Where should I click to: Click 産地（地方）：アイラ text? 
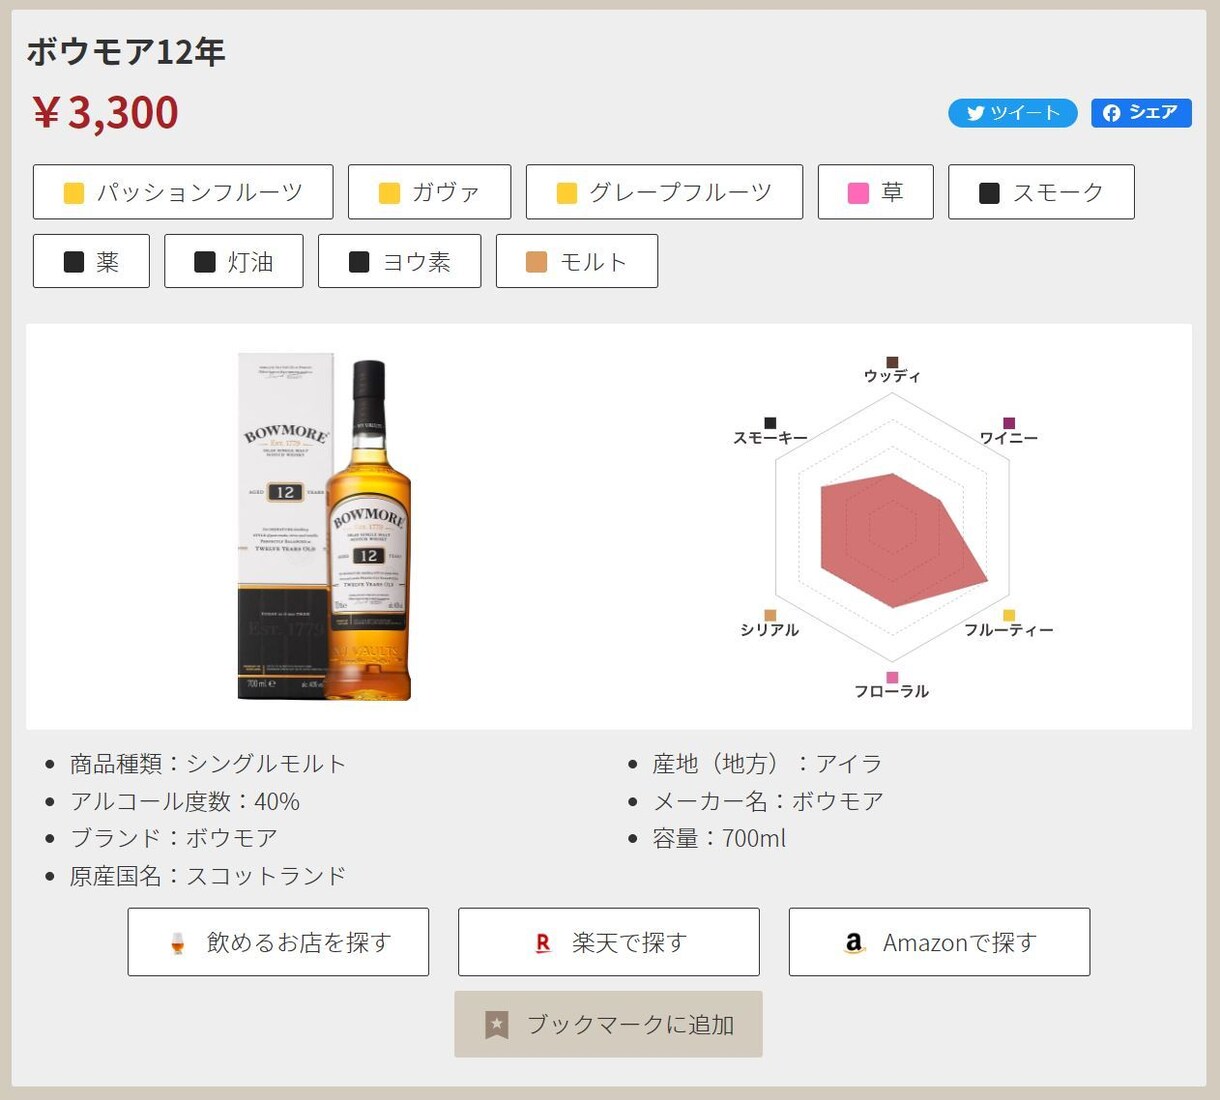coord(768,764)
